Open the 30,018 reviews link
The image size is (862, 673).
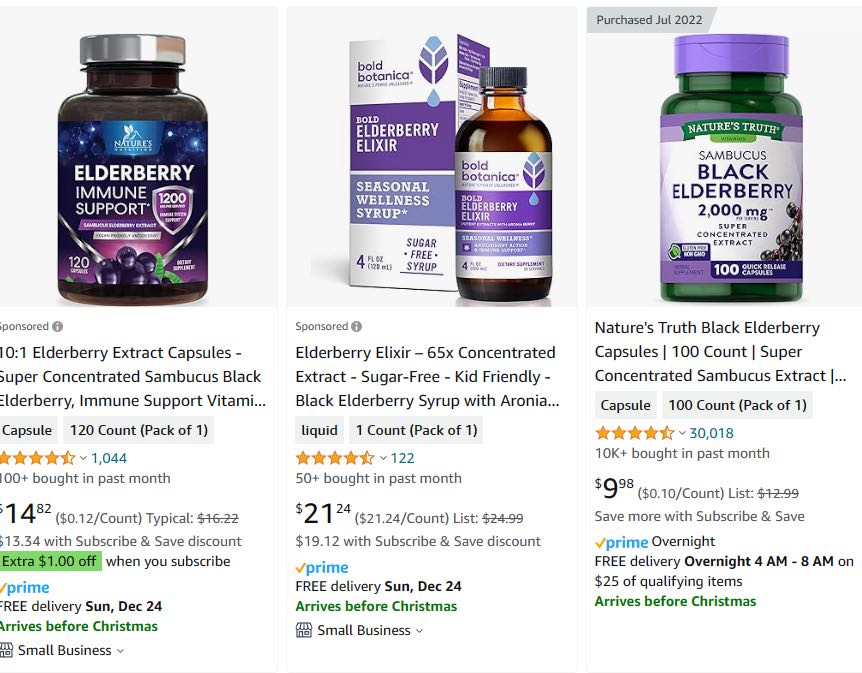[x=711, y=433]
